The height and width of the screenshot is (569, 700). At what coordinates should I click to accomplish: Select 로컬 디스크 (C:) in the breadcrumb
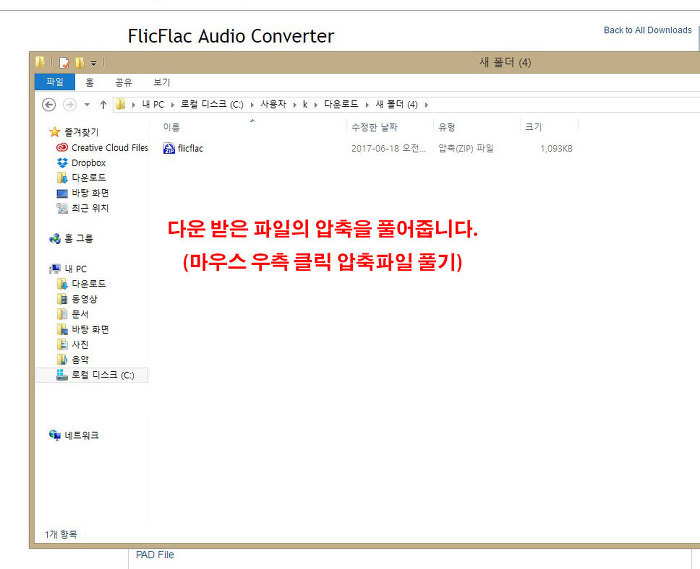pyautogui.click(x=212, y=104)
